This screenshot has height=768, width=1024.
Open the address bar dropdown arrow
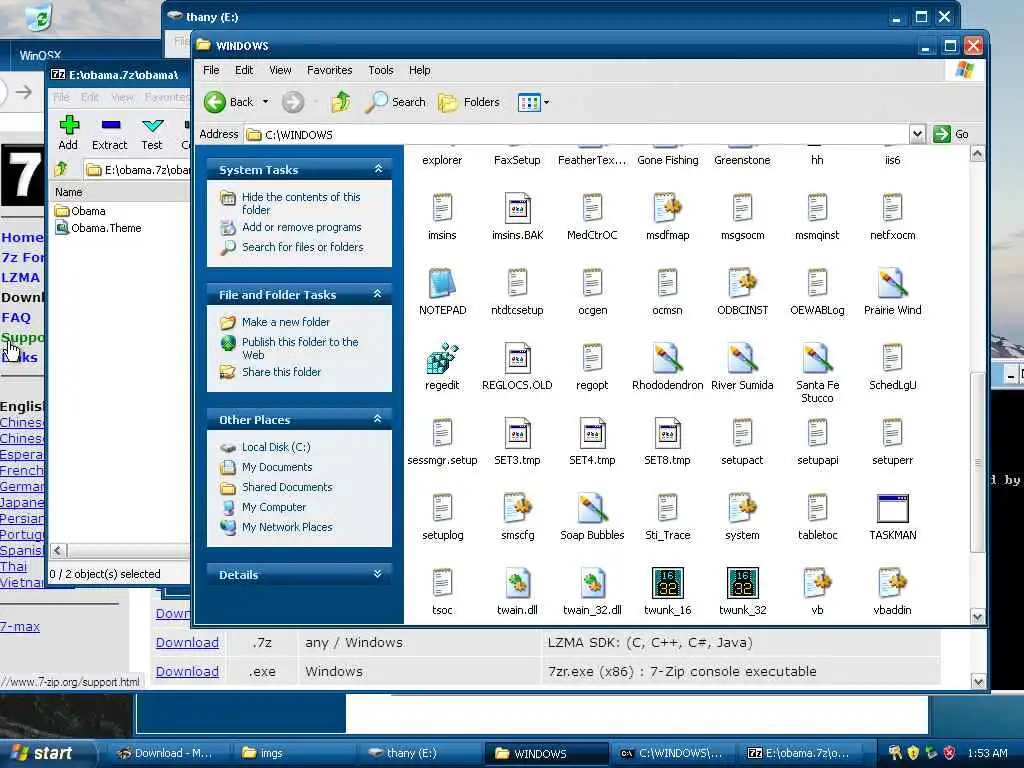click(x=917, y=134)
